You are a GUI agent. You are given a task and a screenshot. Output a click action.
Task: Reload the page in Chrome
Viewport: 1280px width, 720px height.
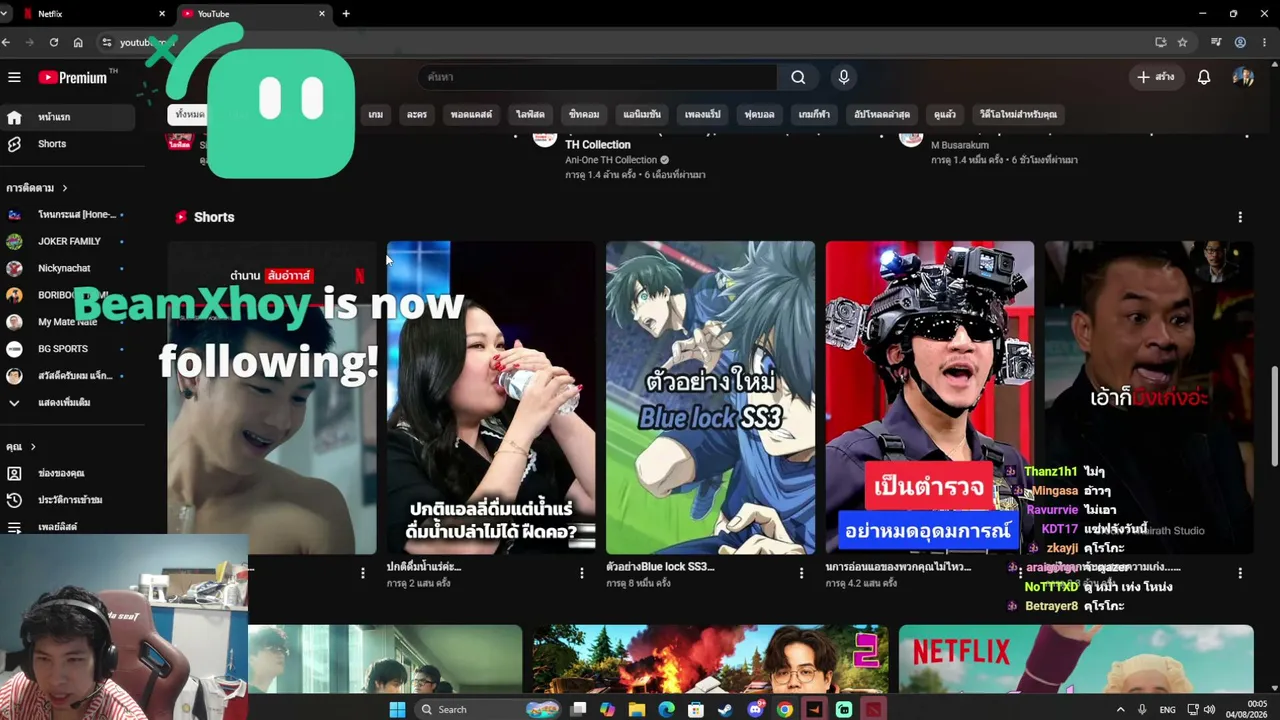pyautogui.click(x=54, y=42)
